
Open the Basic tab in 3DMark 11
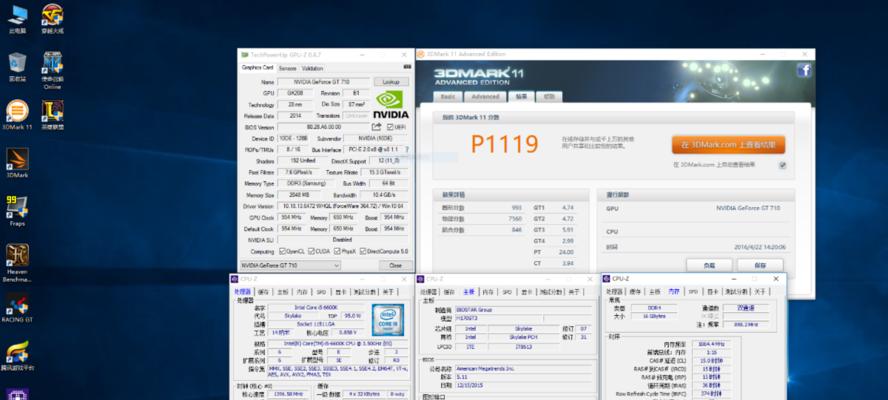click(448, 97)
